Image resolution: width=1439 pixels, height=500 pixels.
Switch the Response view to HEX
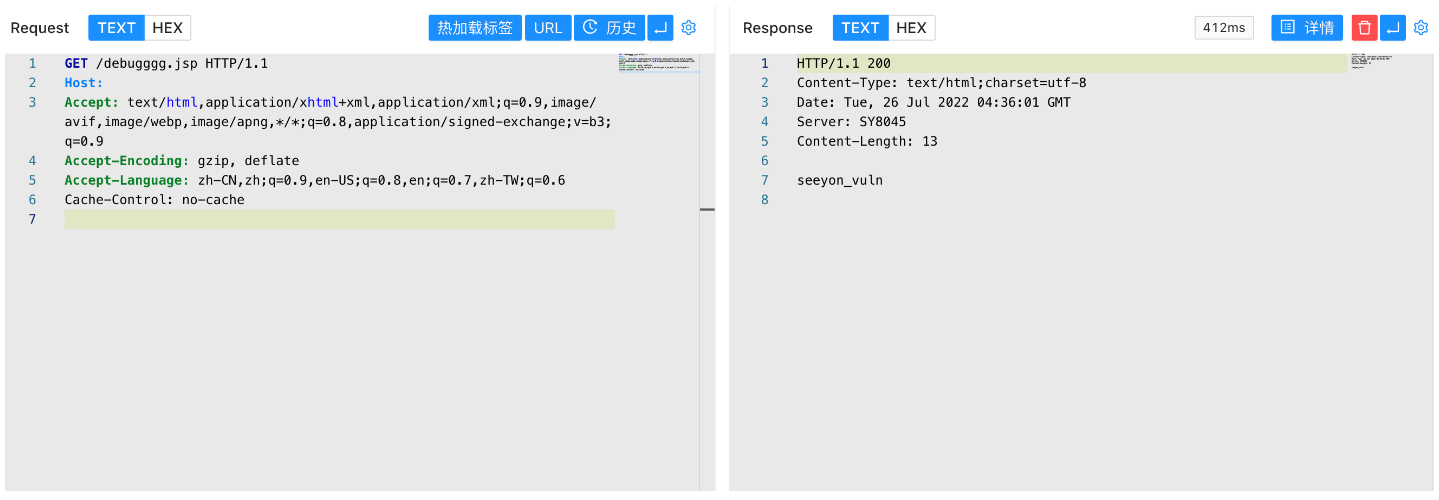(911, 28)
